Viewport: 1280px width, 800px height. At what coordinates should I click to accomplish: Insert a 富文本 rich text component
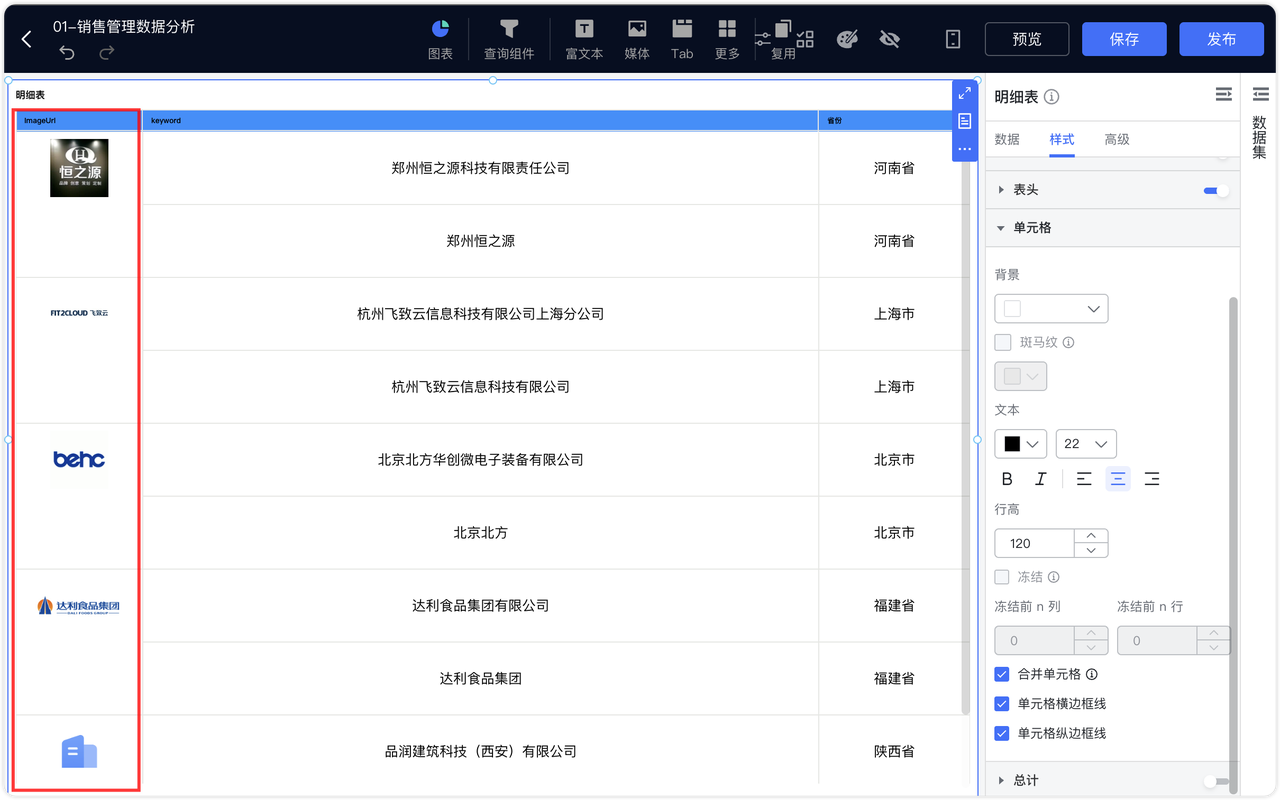point(583,39)
